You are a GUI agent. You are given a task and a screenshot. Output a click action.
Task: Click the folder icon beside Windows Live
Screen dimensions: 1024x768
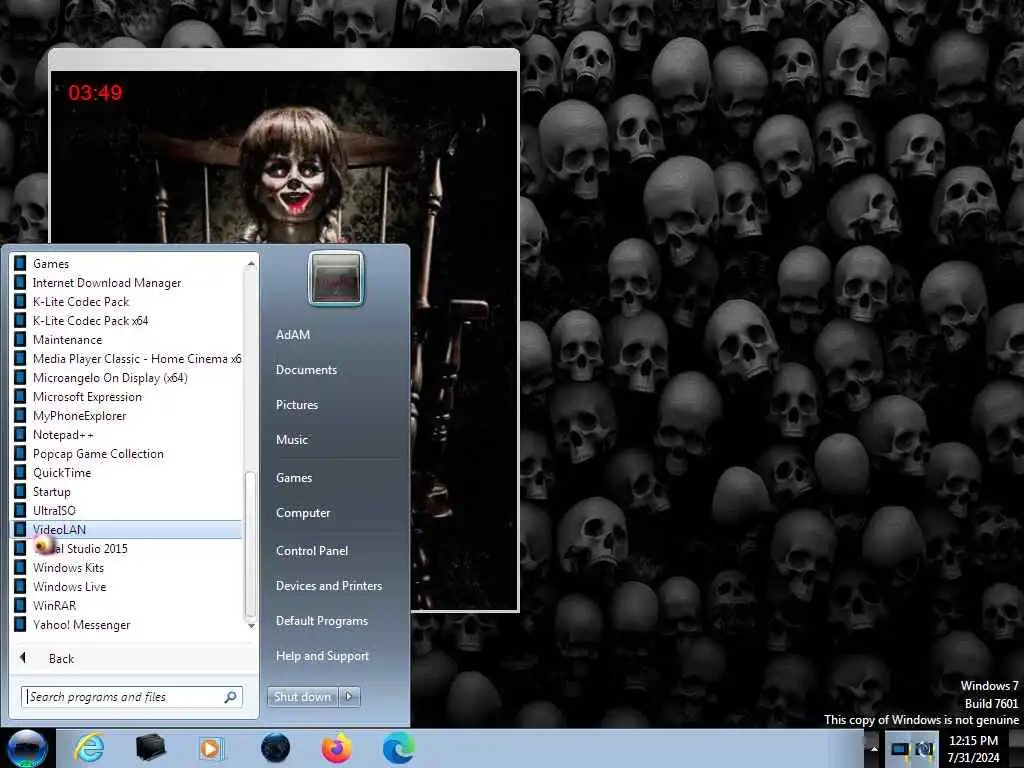click(x=20, y=586)
